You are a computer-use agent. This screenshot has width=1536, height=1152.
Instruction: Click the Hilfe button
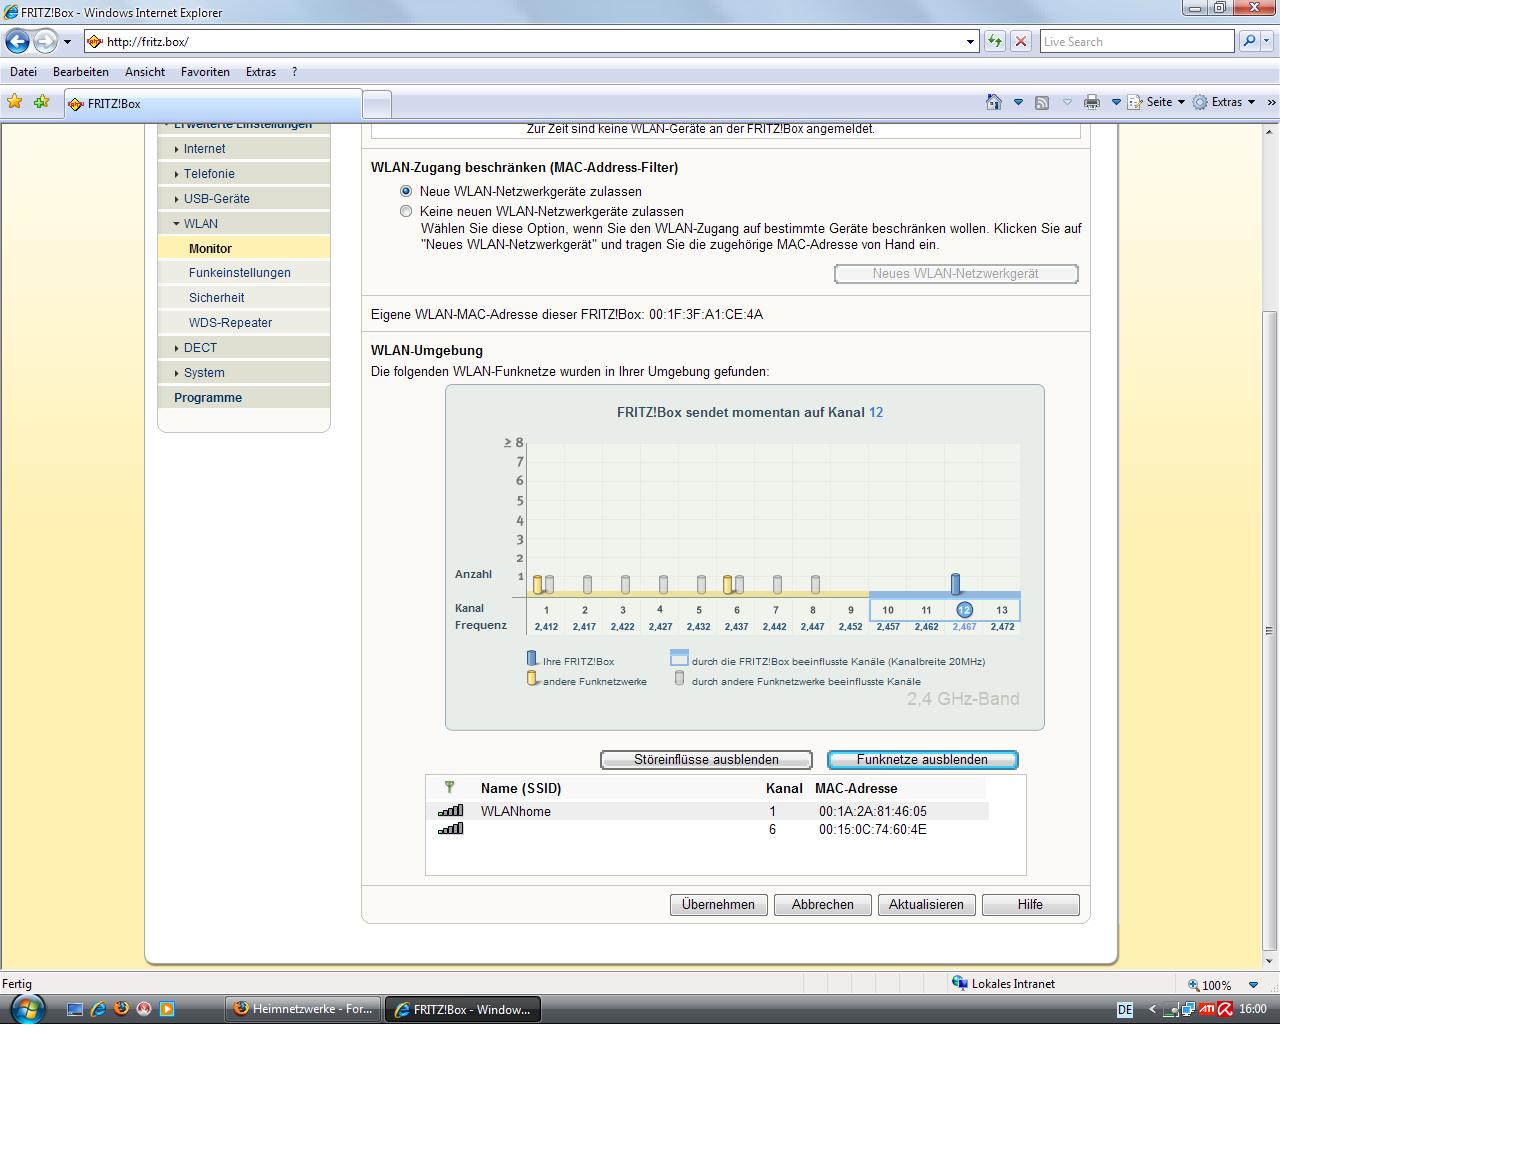pyautogui.click(x=1030, y=905)
